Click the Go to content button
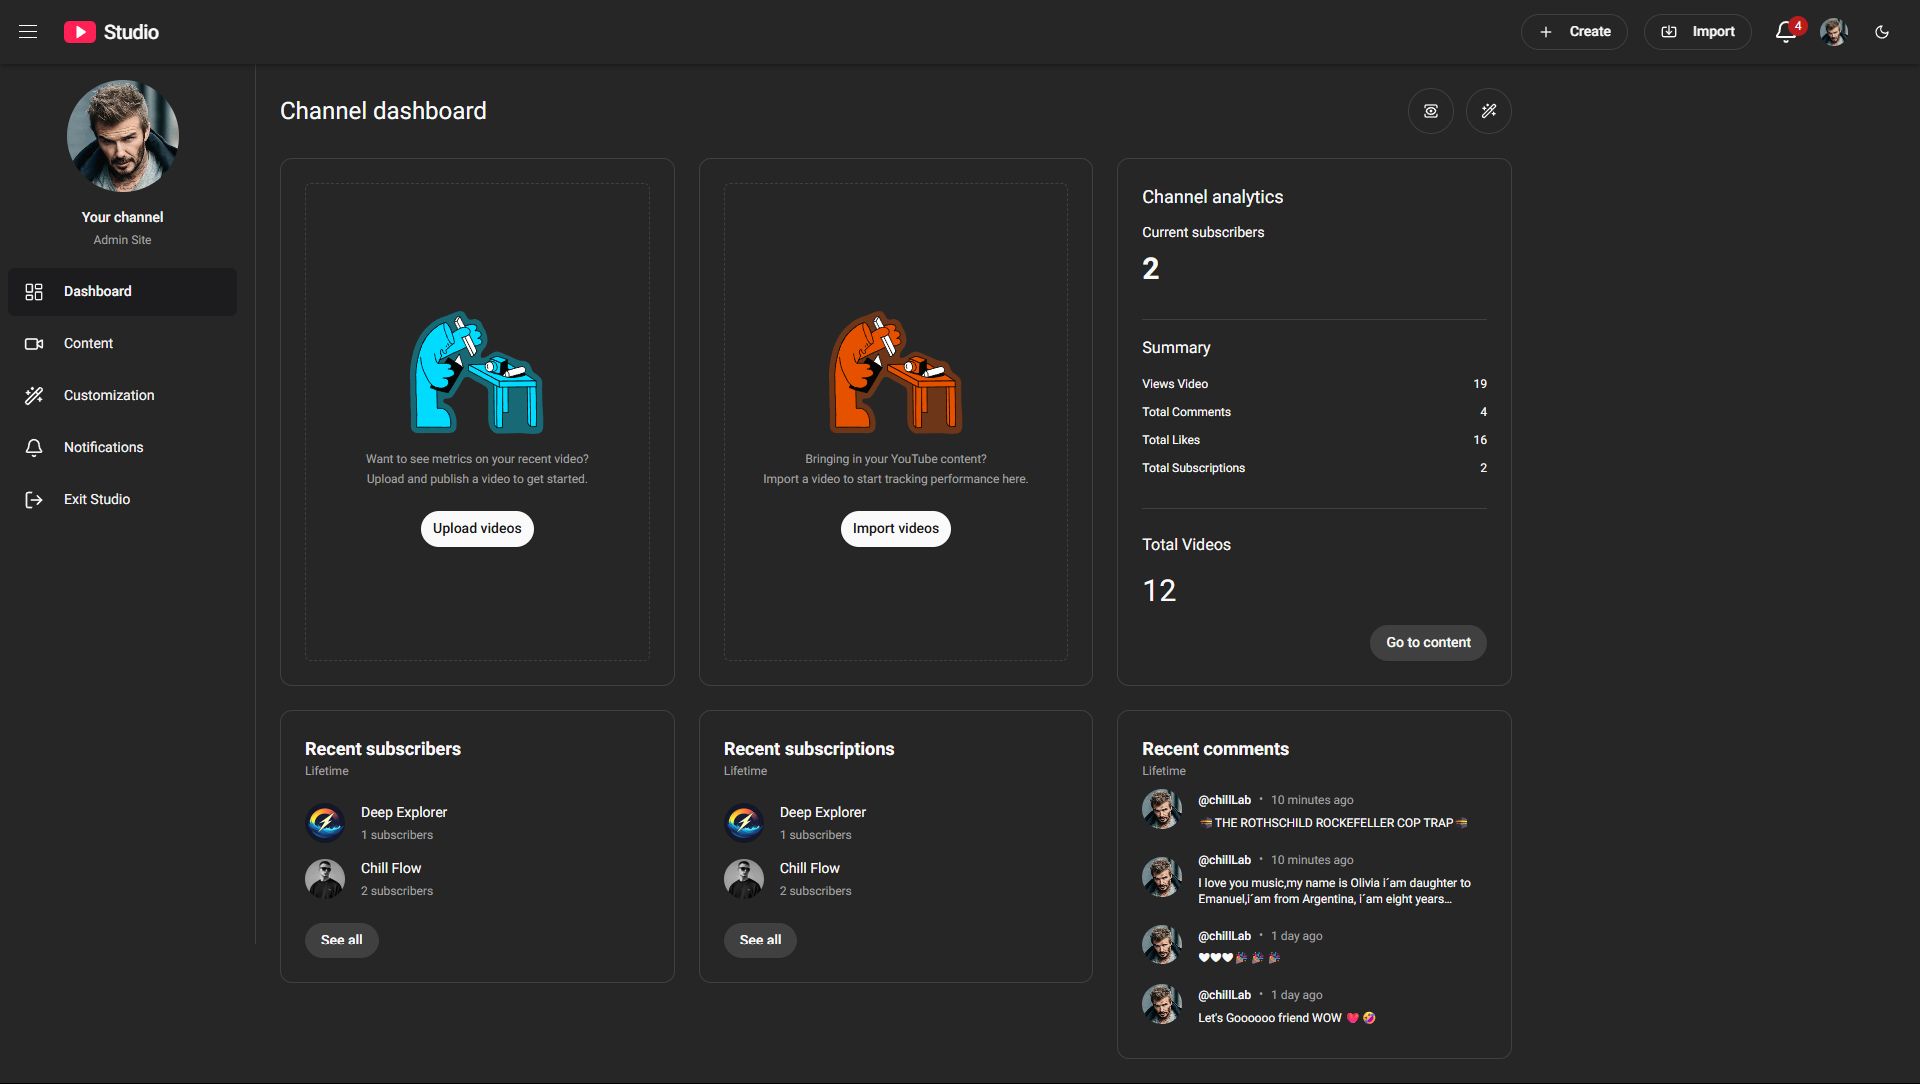This screenshot has width=1920, height=1084. [x=1428, y=642]
